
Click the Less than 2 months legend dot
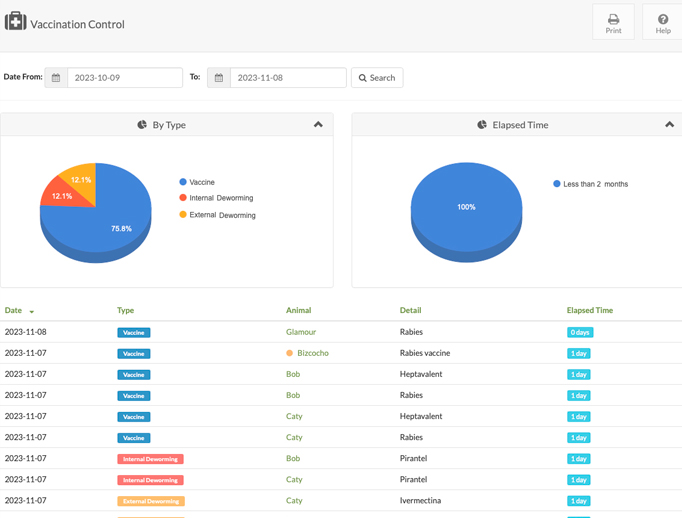(x=557, y=184)
